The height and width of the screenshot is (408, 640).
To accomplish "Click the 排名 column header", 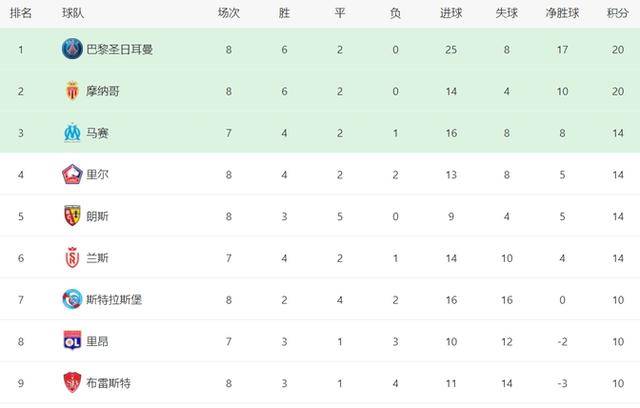I will 20,13.
